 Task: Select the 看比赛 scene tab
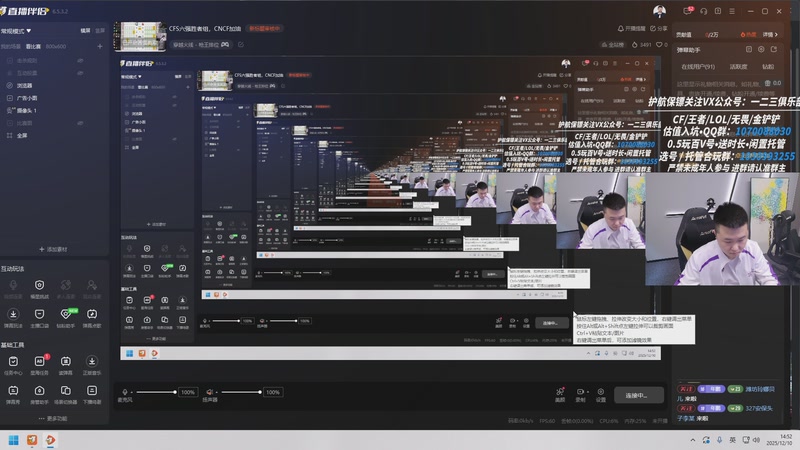coord(33,46)
